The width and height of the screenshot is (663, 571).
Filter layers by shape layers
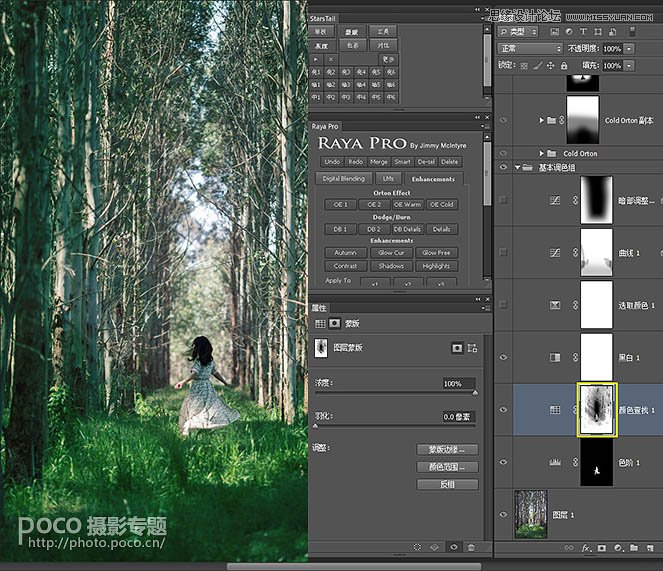pos(598,32)
